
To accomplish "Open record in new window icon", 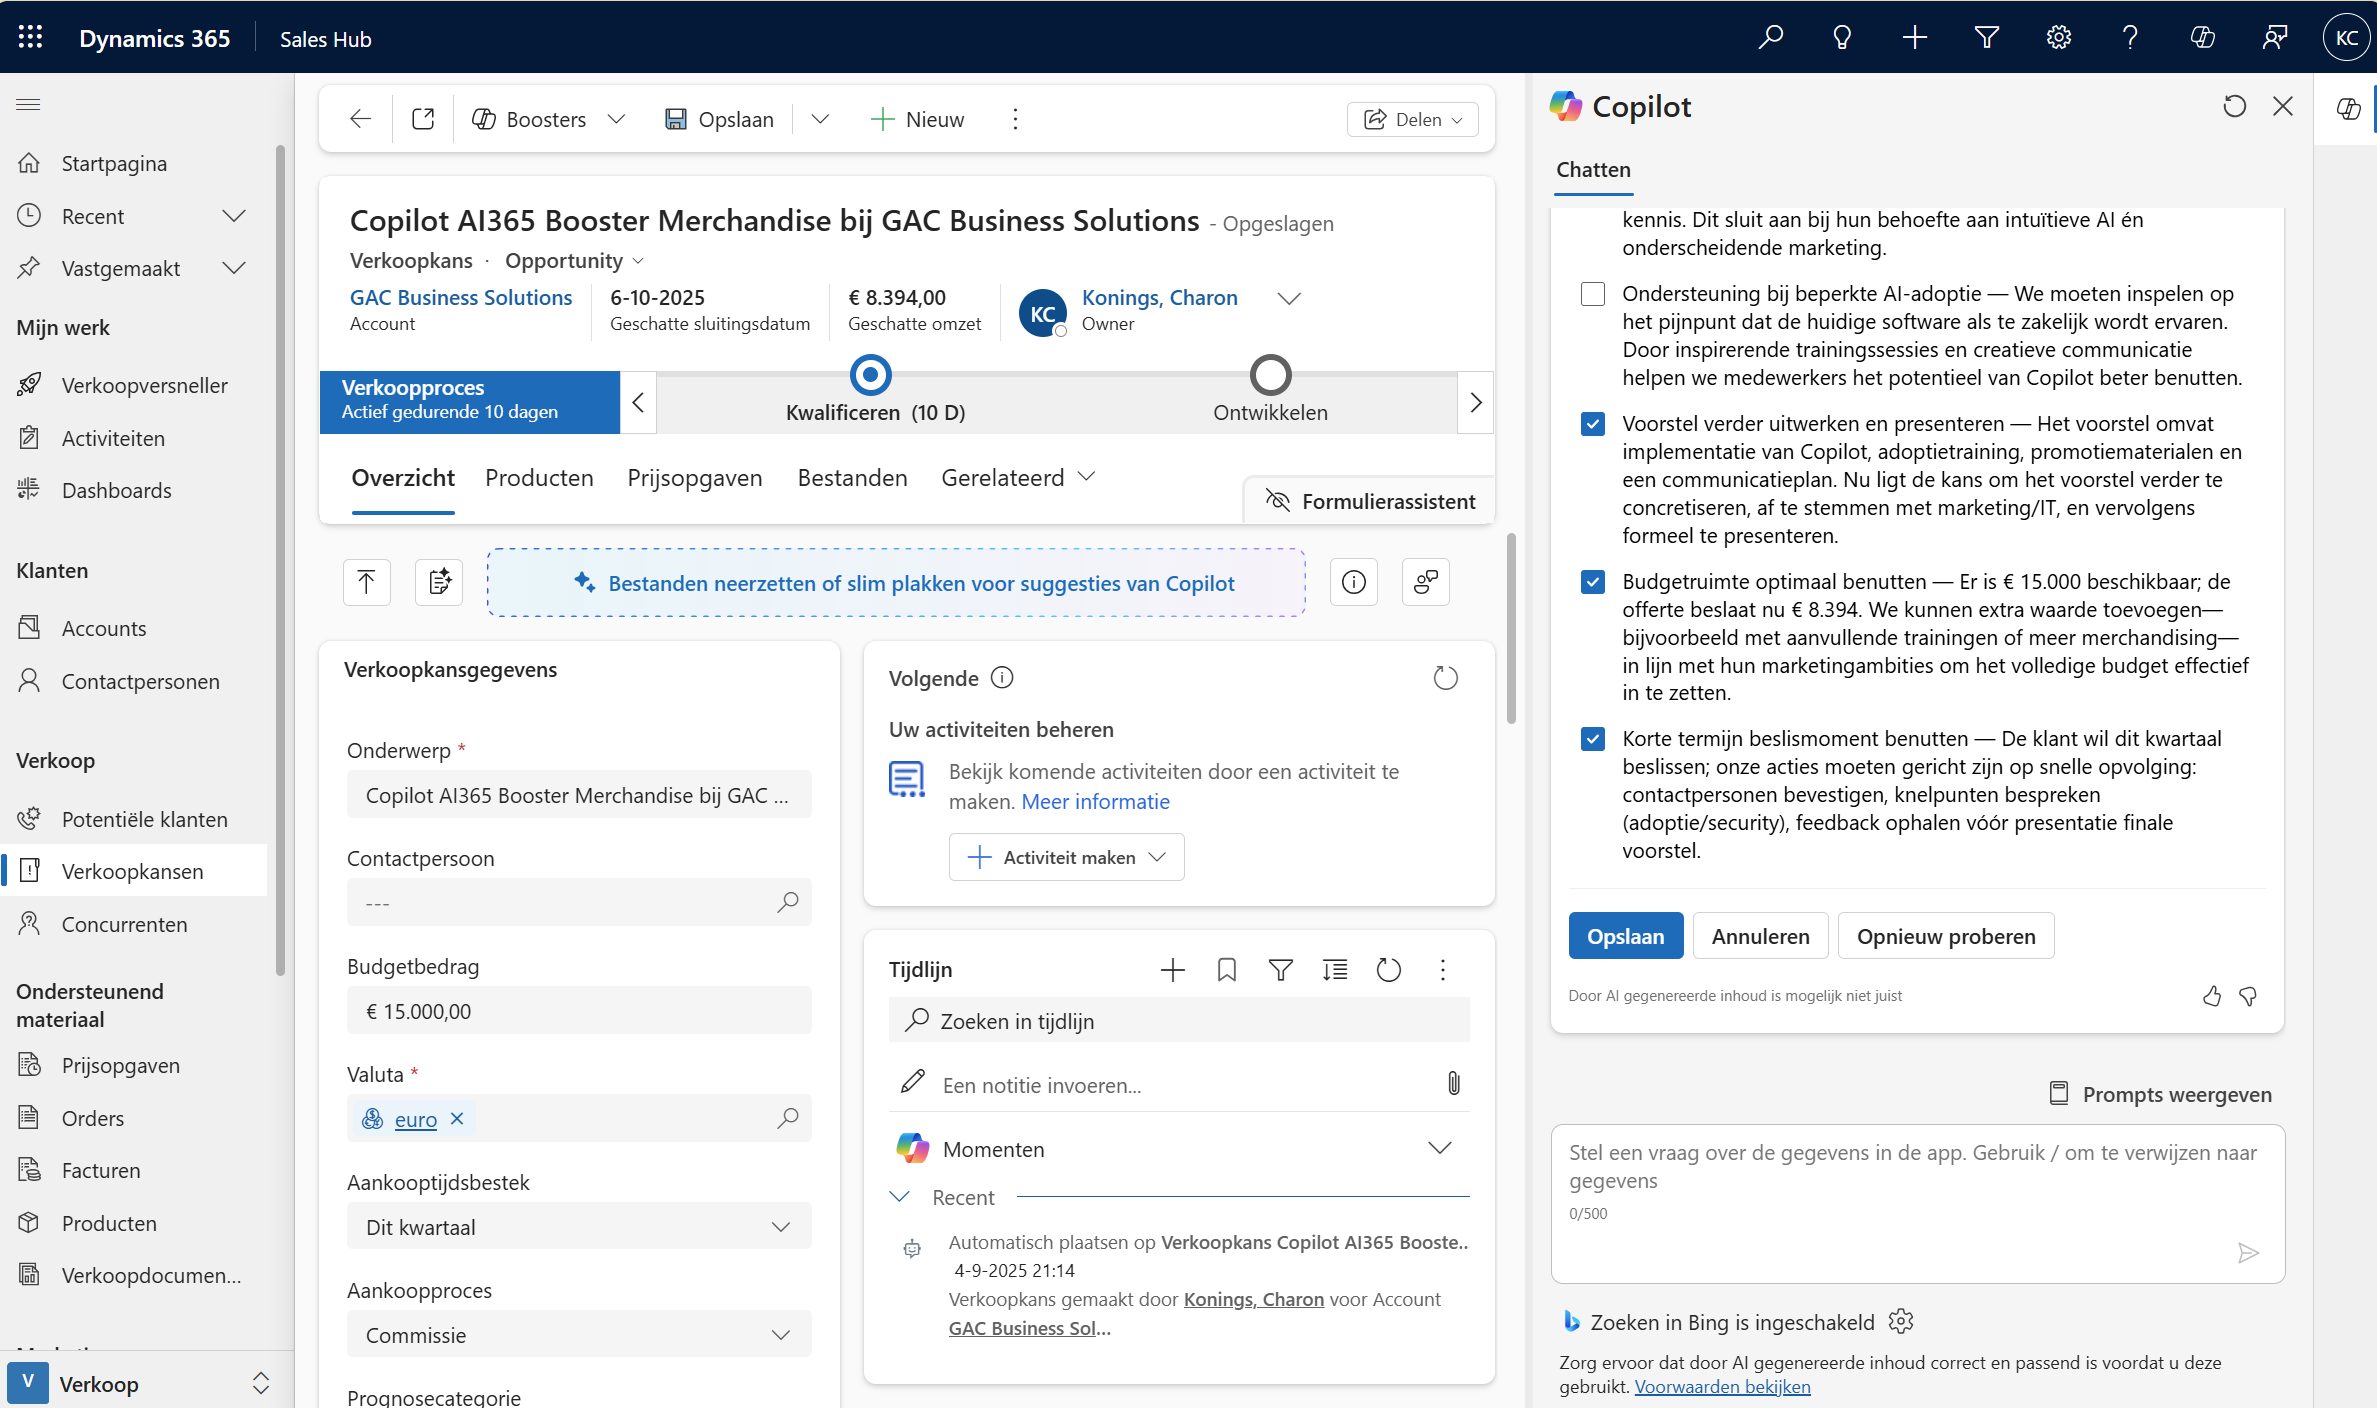I will coord(423,119).
